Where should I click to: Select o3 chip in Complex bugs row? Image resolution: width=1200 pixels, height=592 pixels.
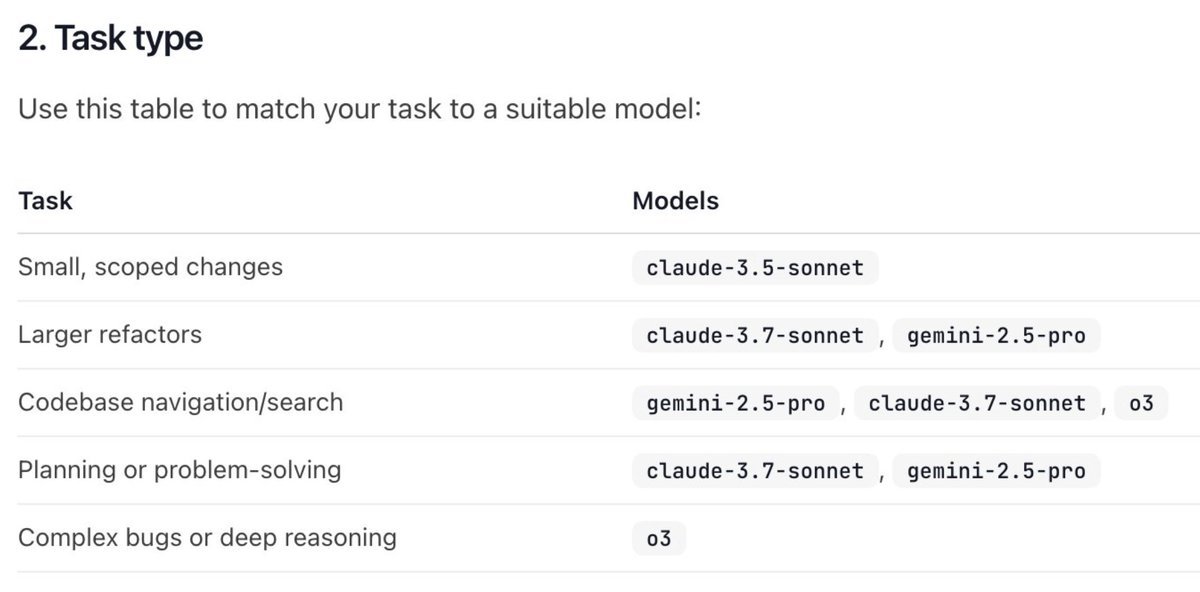[x=659, y=539]
